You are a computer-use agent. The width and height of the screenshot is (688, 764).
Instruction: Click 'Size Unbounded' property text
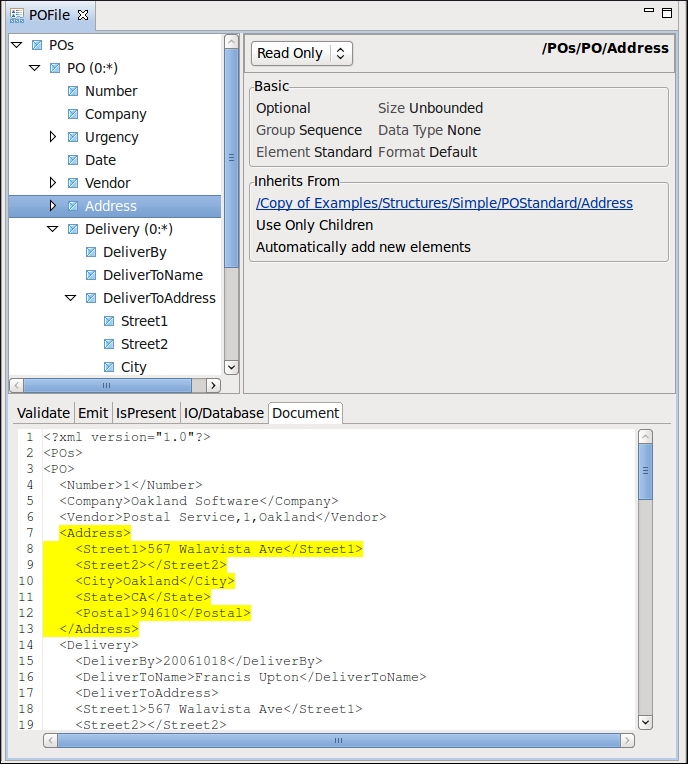click(x=430, y=108)
